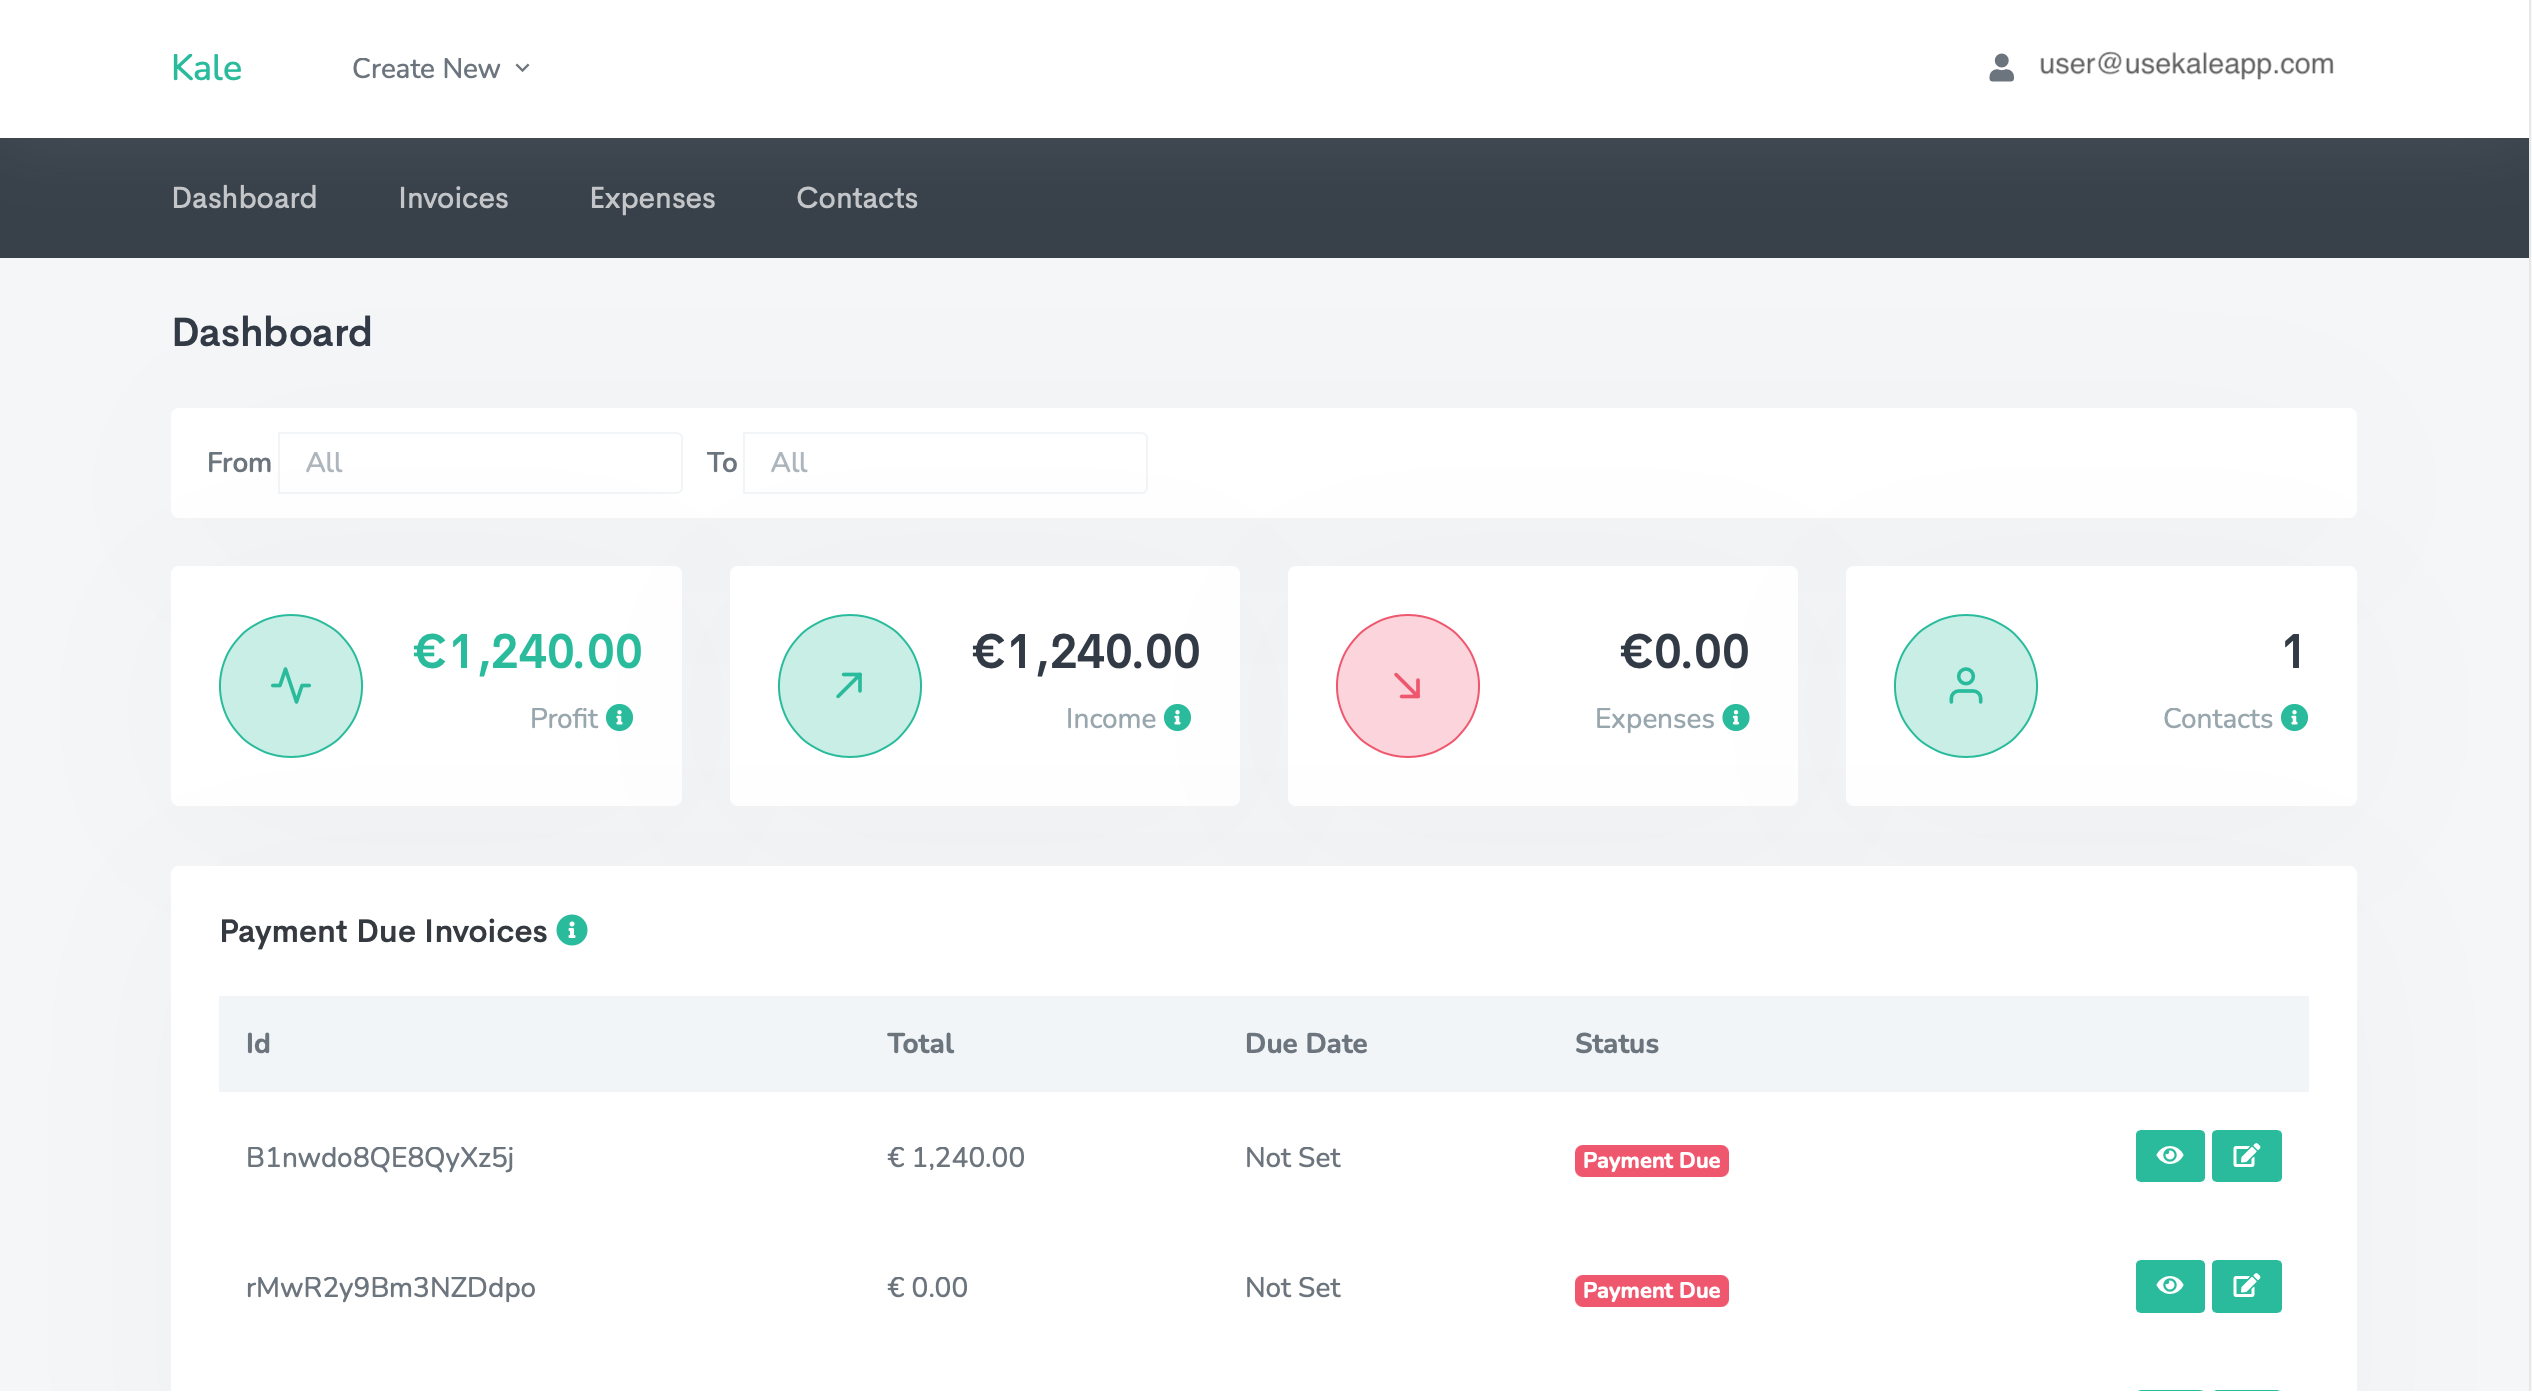Open the To date picker field

(945, 463)
